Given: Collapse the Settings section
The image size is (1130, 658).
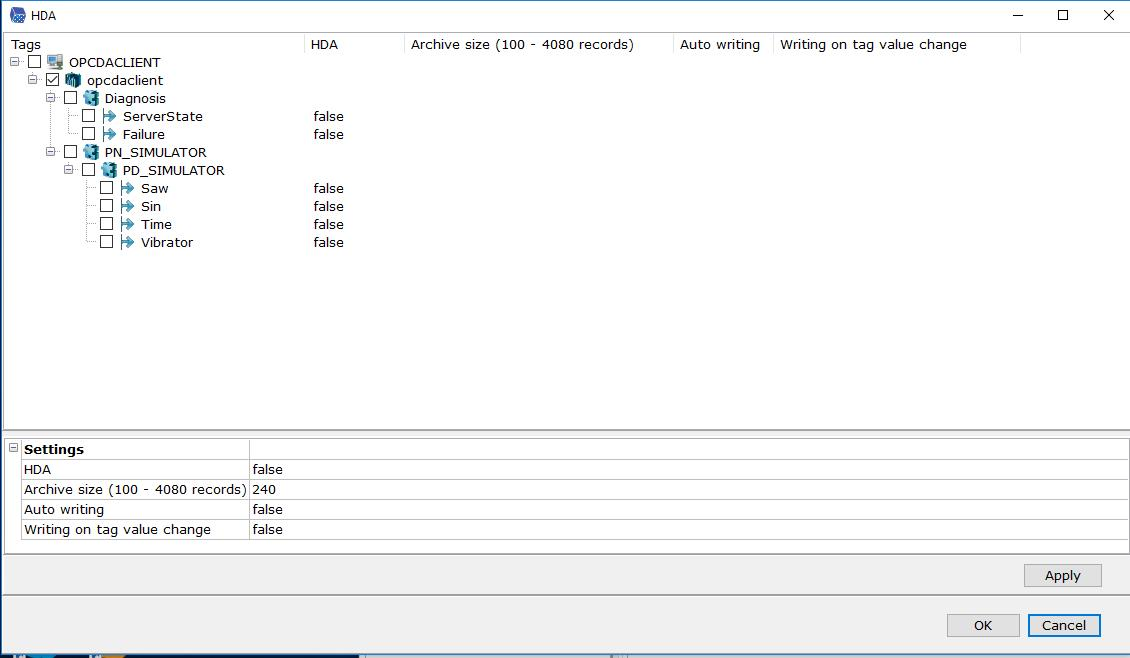Looking at the screenshot, I should 13,448.
